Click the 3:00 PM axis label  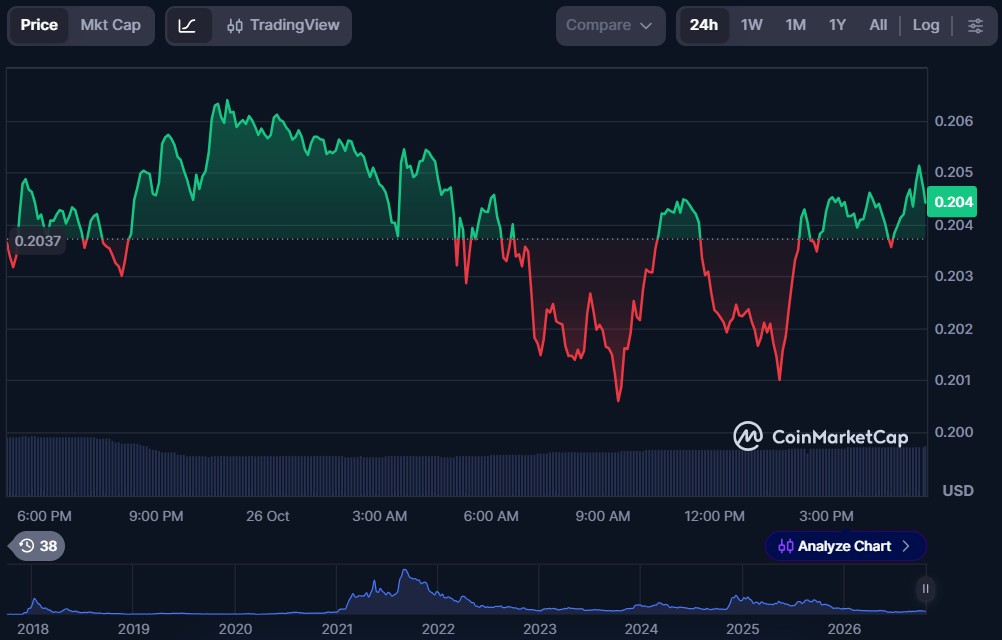pos(826,516)
